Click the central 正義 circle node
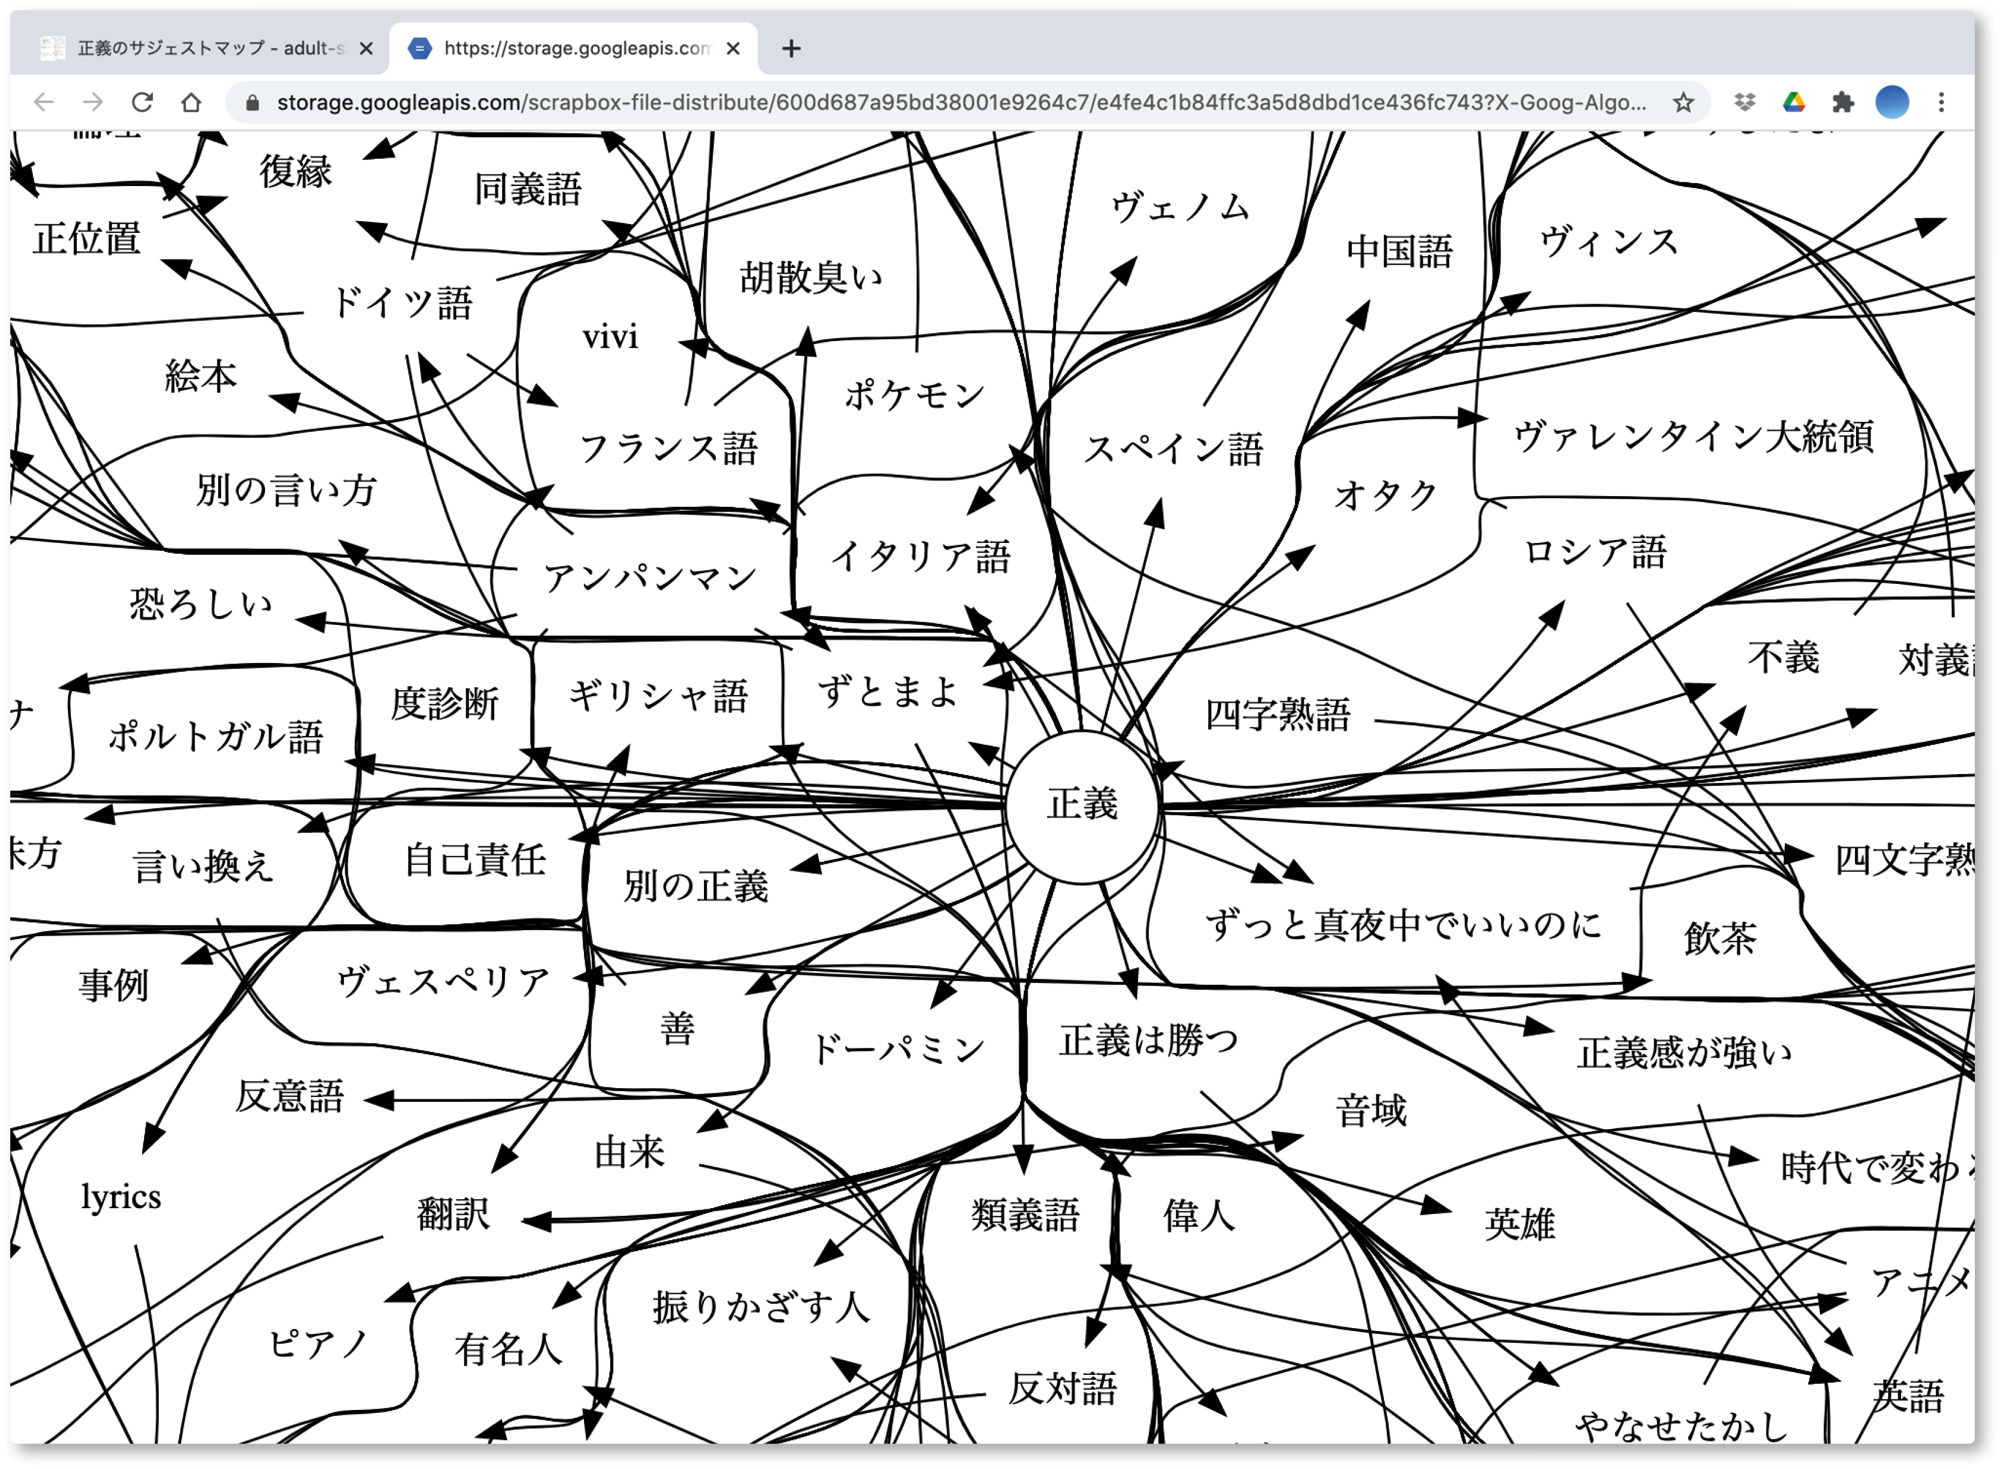 [1082, 805]
